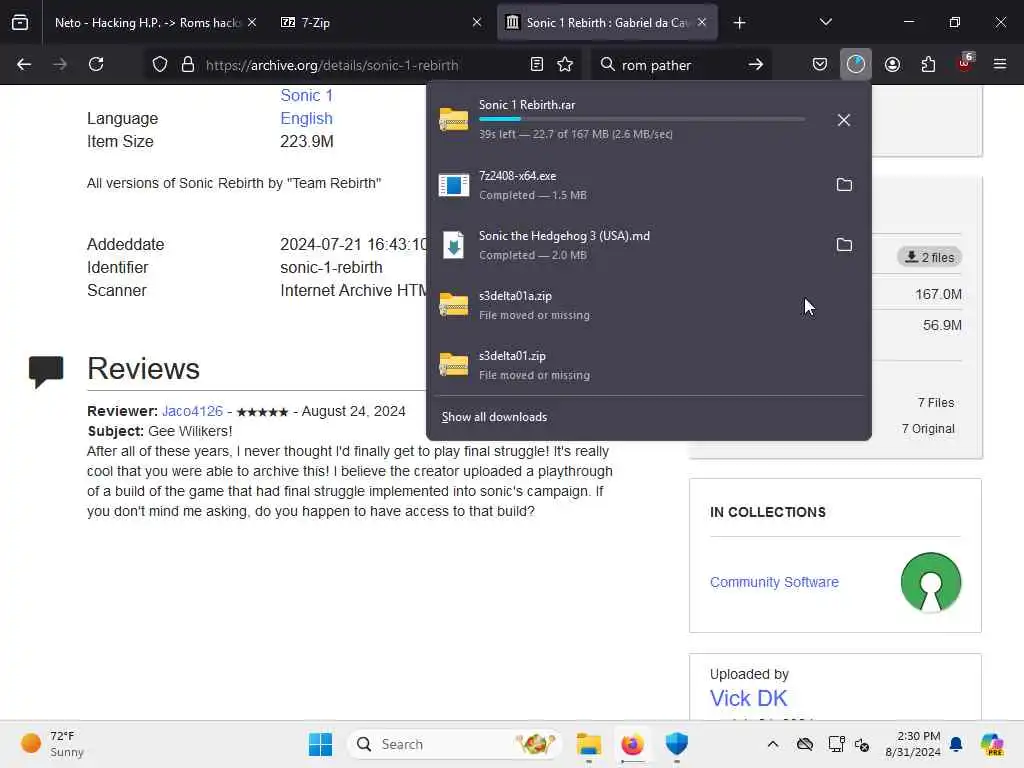This screenshot has width=1024, height=768.
Task: Open weather widget showing 72°F Sunny
Action: pyautogui.click(x=52, y=744)
